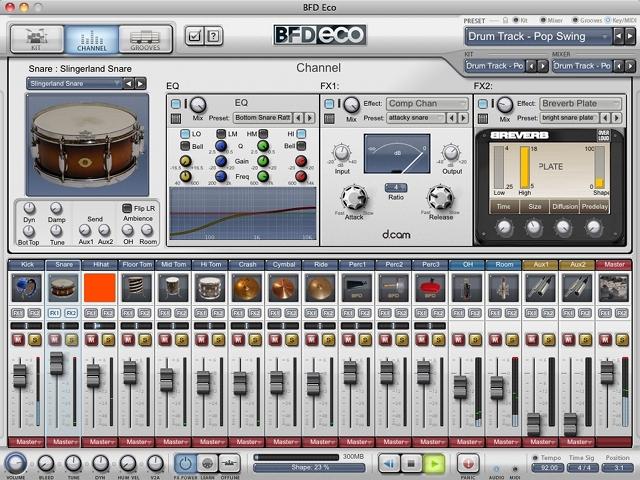Expand the Comp Chan effect dropdown
Image resolution: width=640 pixels, height=480 pixels.
425,104
